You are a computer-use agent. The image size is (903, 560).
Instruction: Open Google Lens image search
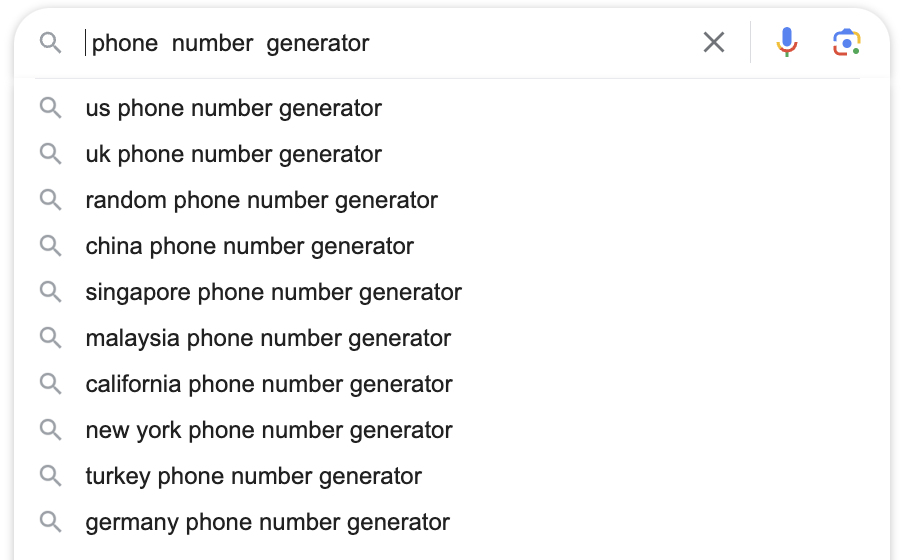point(846,42)
